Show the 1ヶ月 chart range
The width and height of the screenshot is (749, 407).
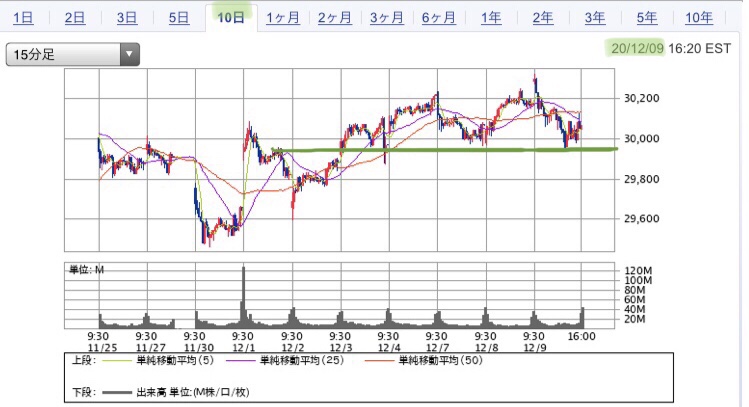click(x=283, y=18)
